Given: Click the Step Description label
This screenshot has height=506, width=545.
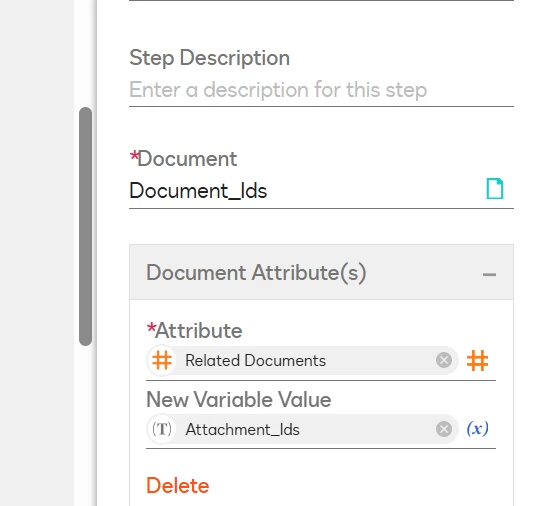Looking at the screenshot, I should (209, 58).
